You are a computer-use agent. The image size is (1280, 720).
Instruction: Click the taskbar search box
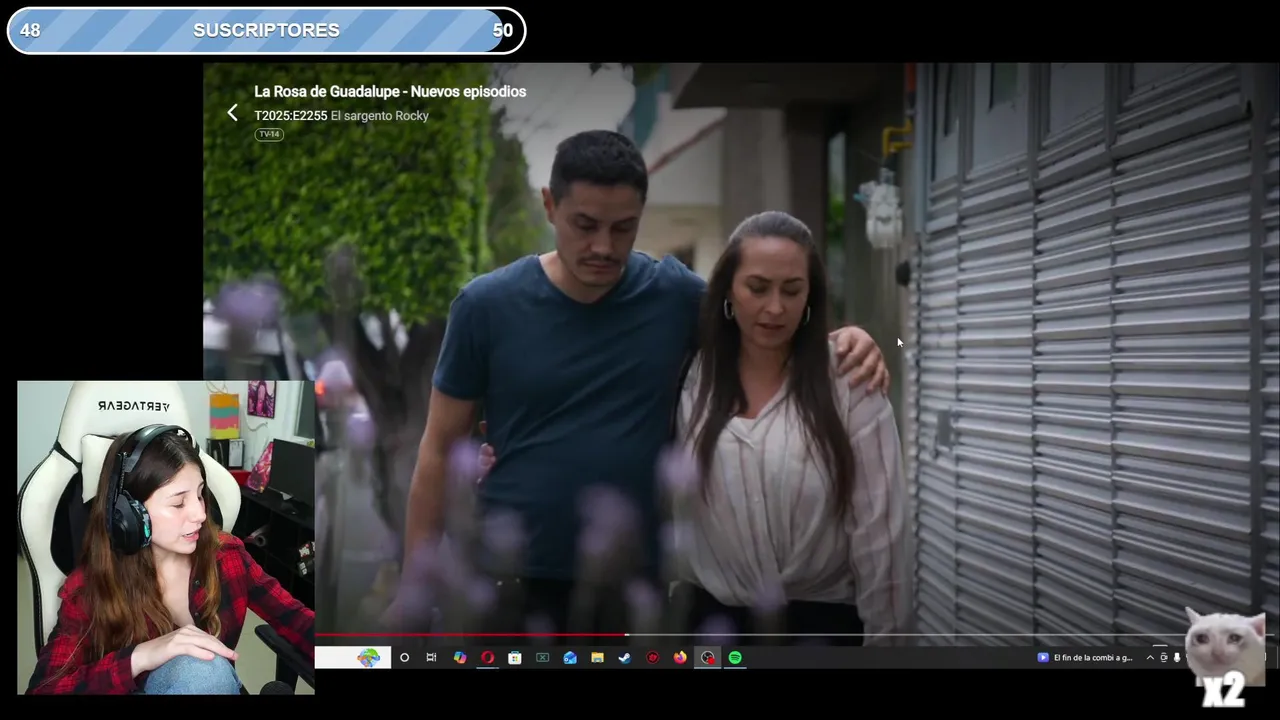click(353, 657)
